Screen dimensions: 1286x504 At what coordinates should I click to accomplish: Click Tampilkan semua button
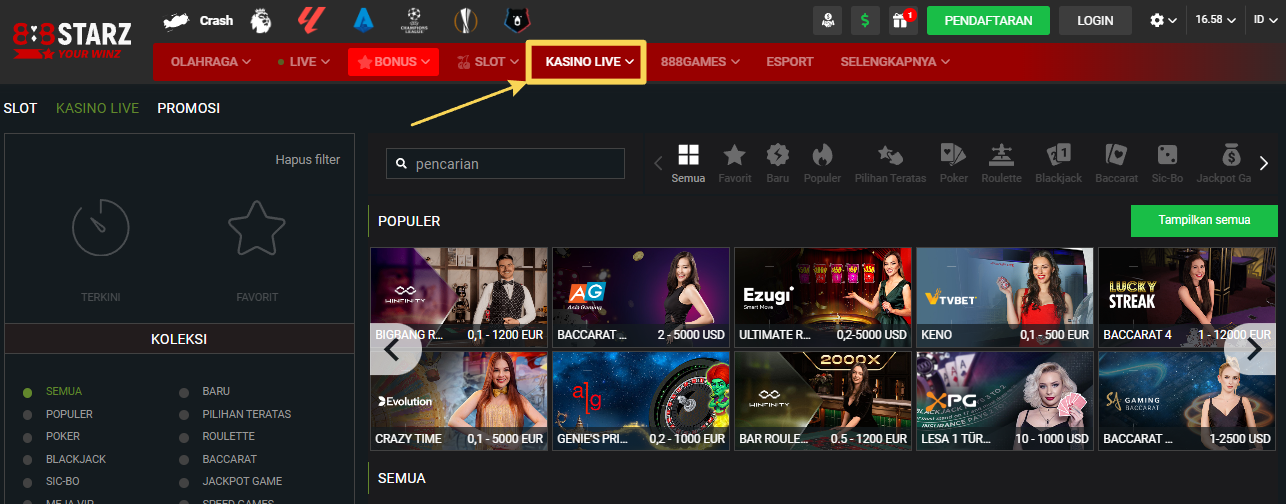tap(1204, 220)
